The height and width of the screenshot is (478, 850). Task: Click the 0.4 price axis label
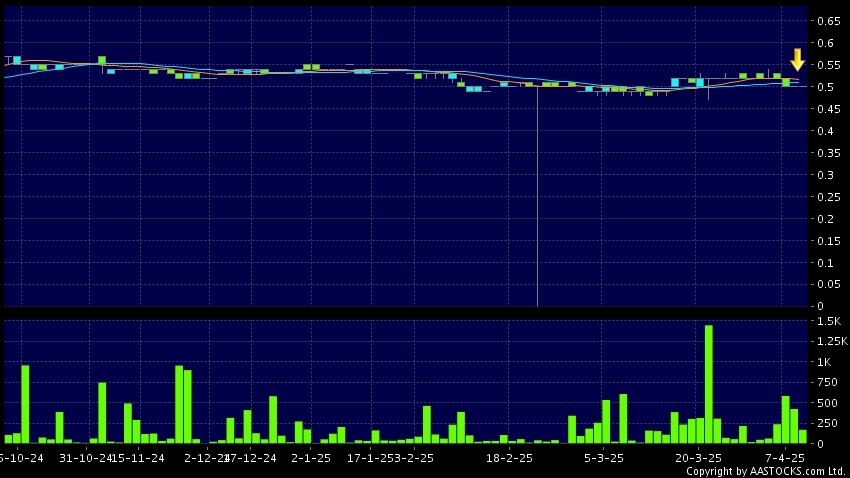coord(826,131)
